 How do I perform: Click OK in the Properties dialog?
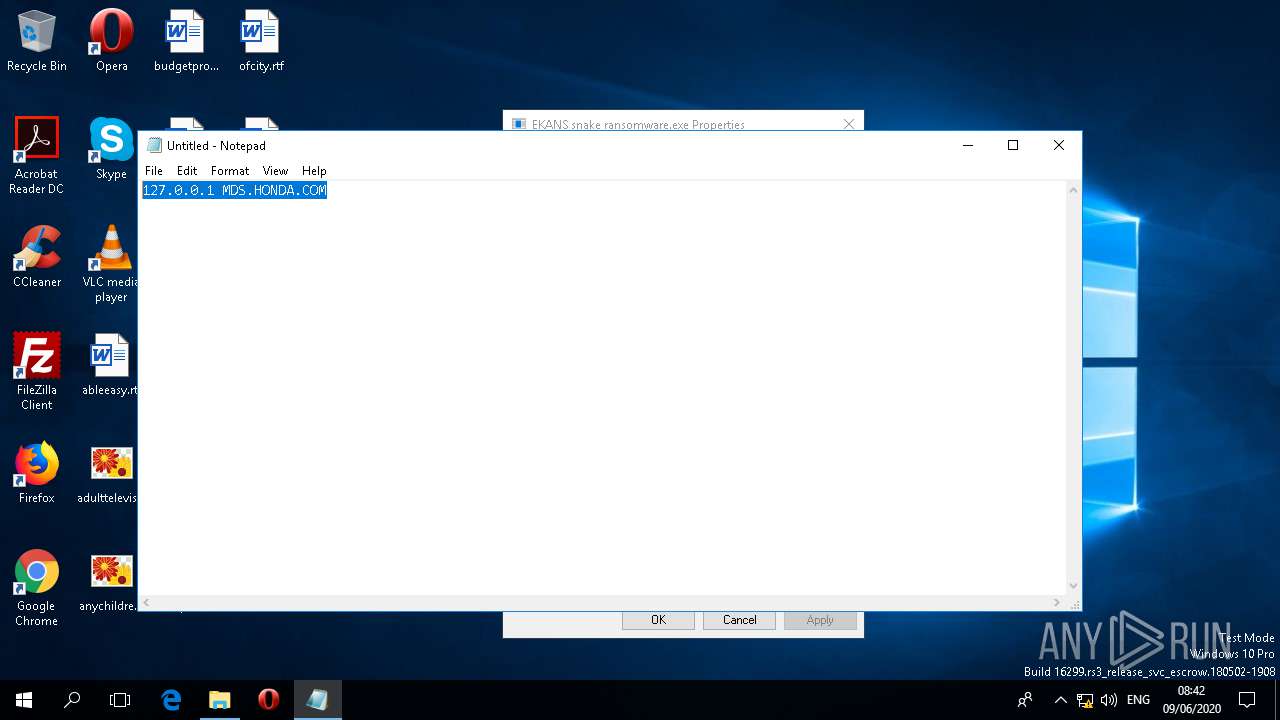coord(658,620)
